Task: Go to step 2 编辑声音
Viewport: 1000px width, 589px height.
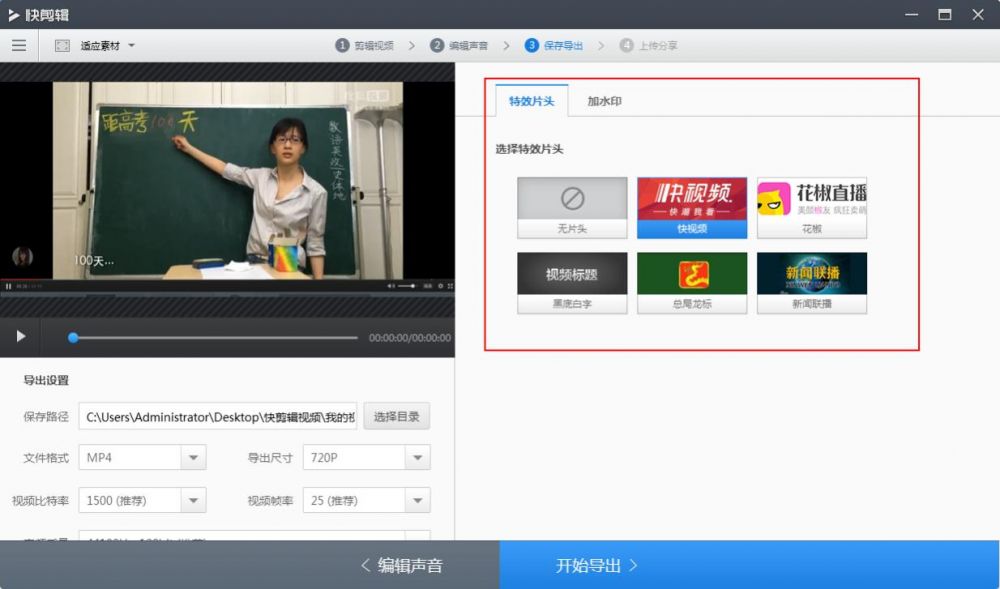Action: [x=459, y=45]
